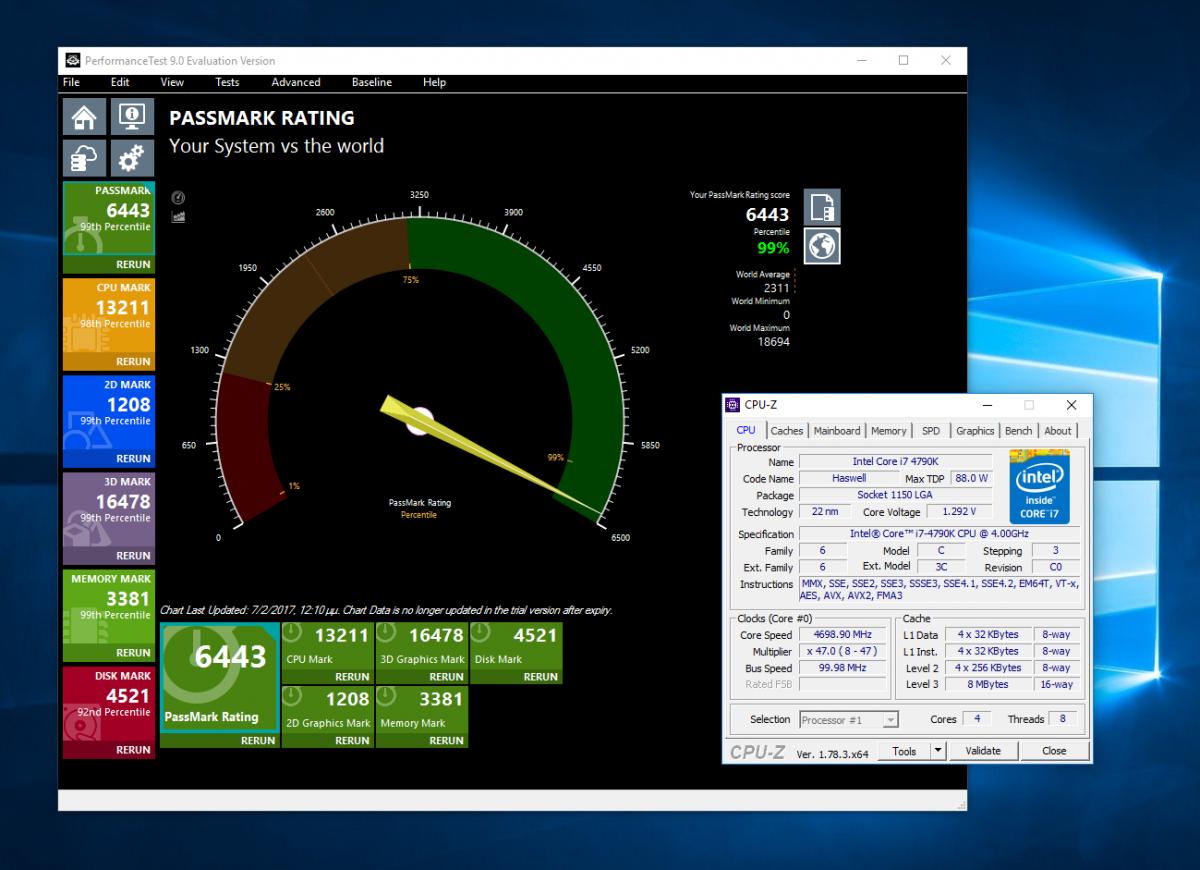Screen dimensions: 1200x870
Task: Open the Home screen icon in PerformanceTest
Action: coord(85,117)
